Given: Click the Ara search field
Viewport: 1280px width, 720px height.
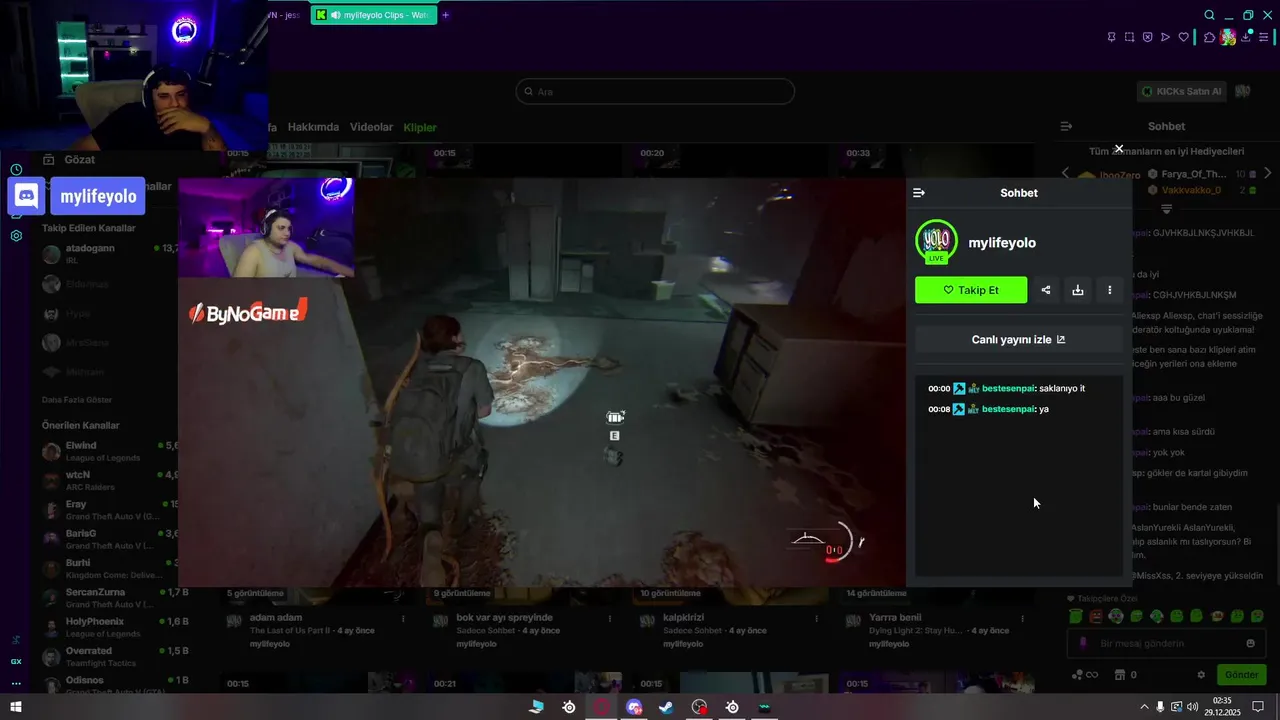Looking at the screenshot, I should pyautogui.click(x=655, y=91).
